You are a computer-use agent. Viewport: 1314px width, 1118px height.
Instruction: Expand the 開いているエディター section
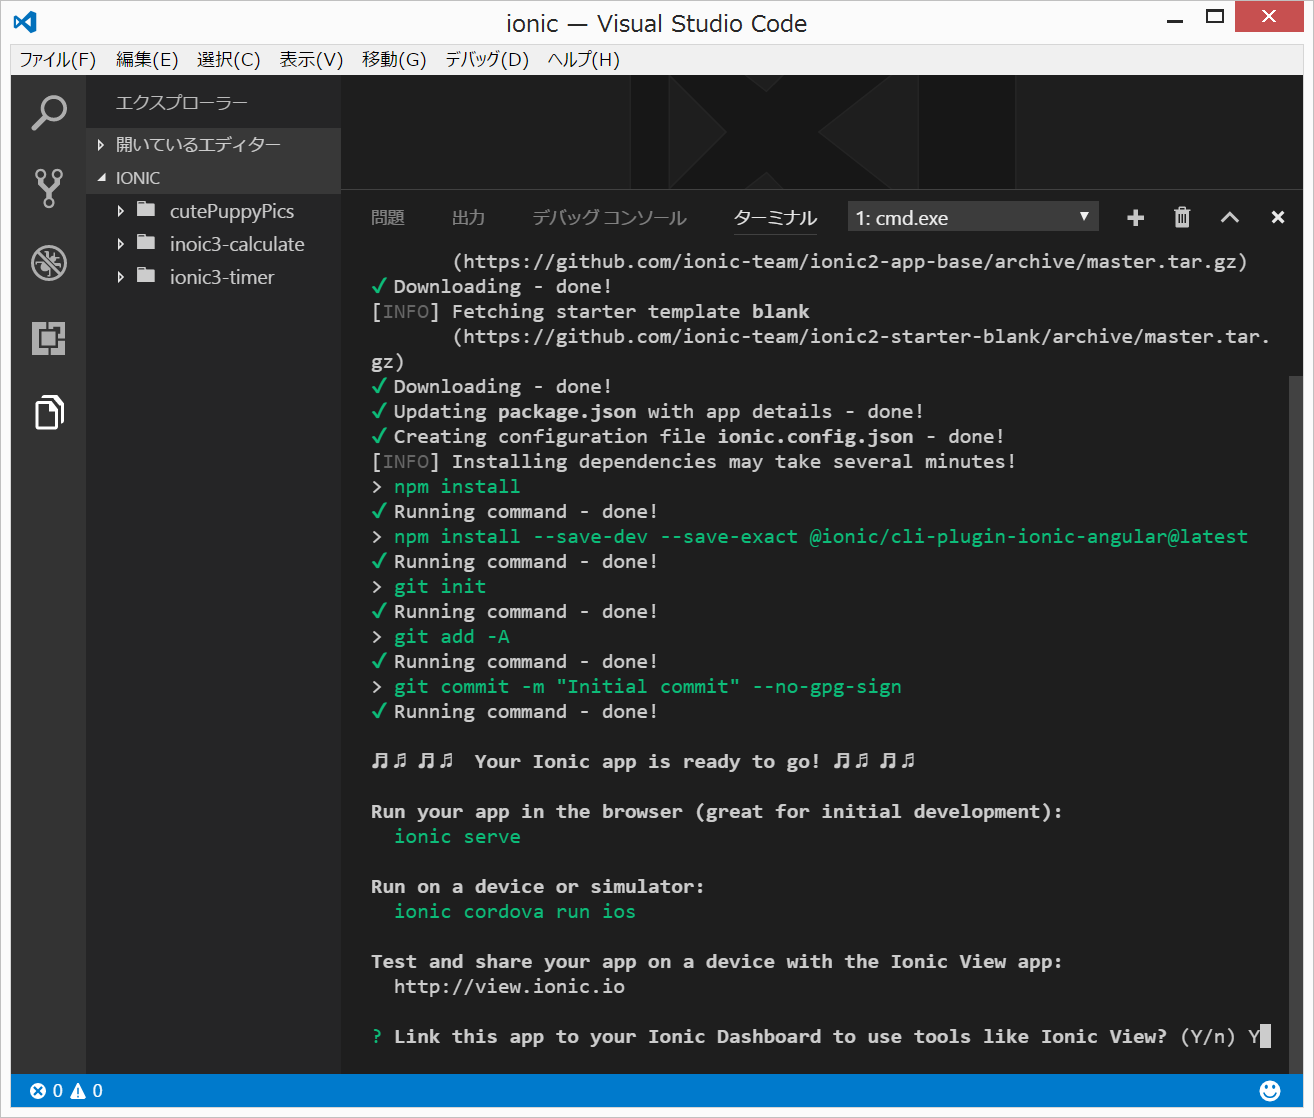(x=198, y=145)
